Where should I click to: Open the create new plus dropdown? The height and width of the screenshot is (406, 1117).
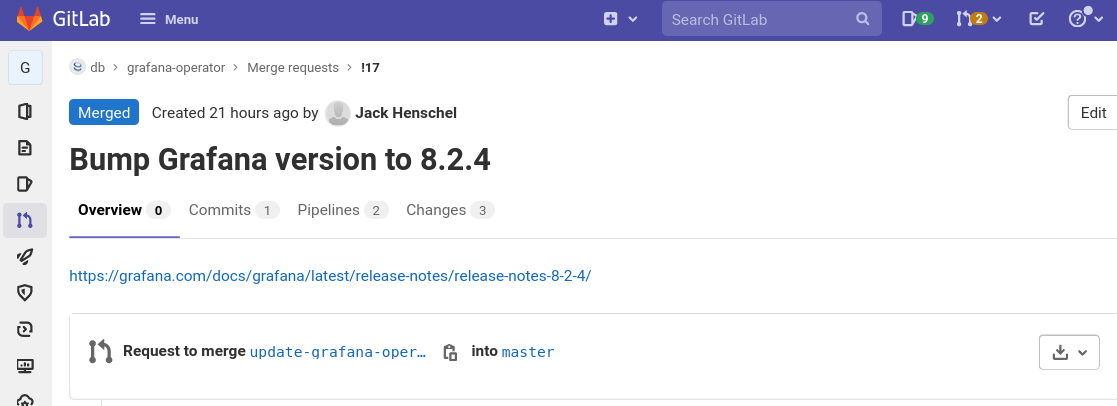[x=620, y=19]
